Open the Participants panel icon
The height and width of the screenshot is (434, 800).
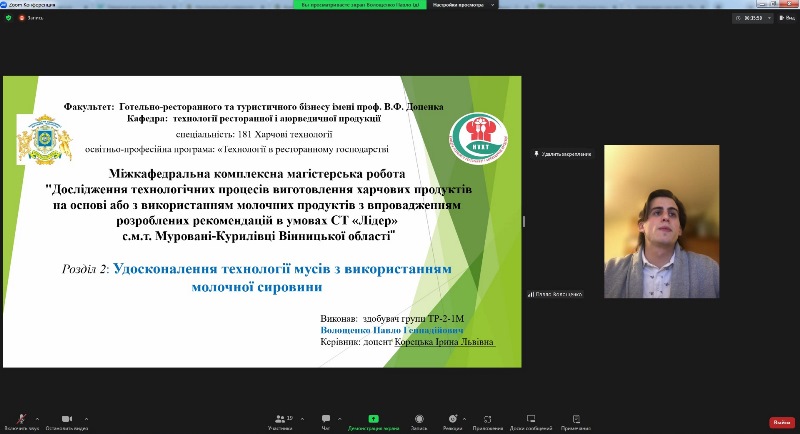(x=280, y=419)
